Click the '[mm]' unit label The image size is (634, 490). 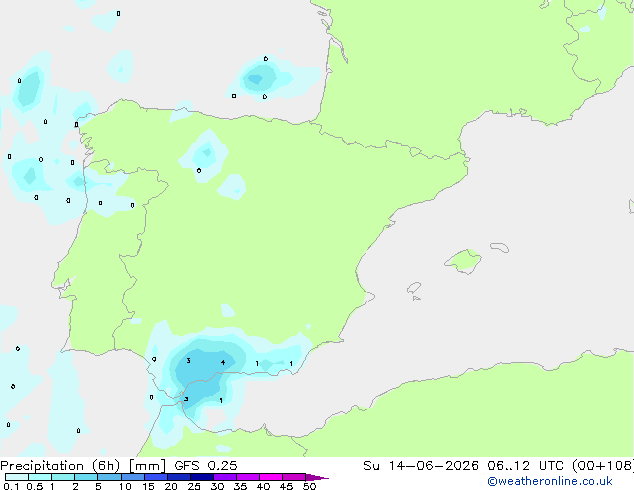pyautogui.click(x=147, y=466)
